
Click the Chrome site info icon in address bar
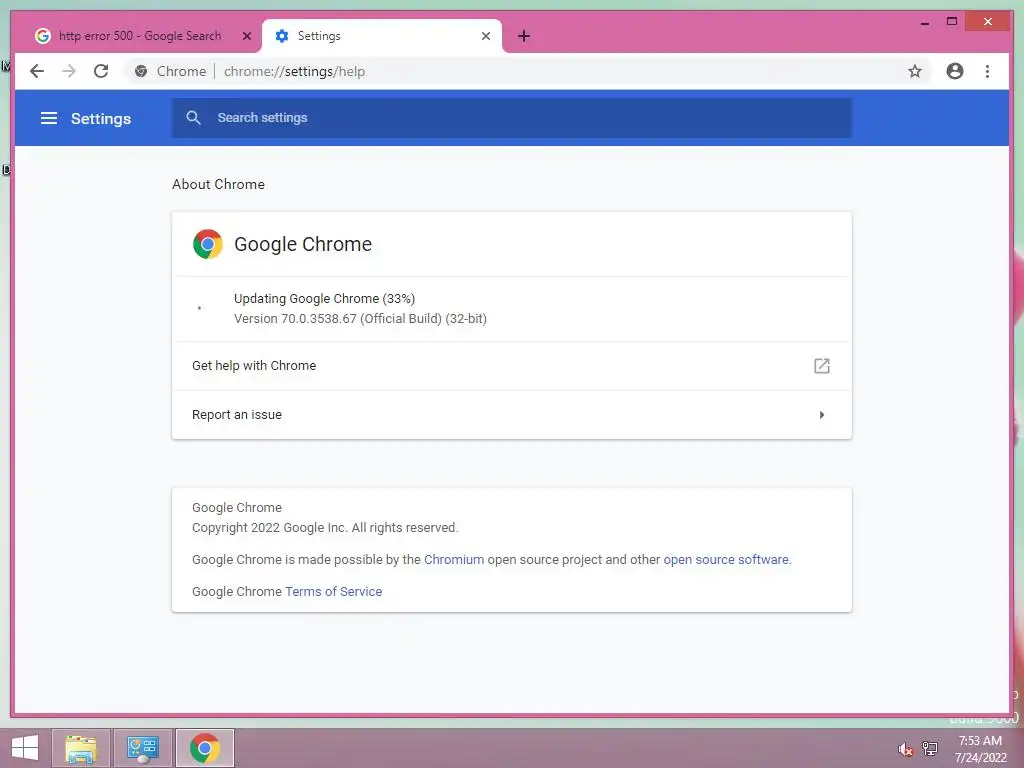pos(140,71)
